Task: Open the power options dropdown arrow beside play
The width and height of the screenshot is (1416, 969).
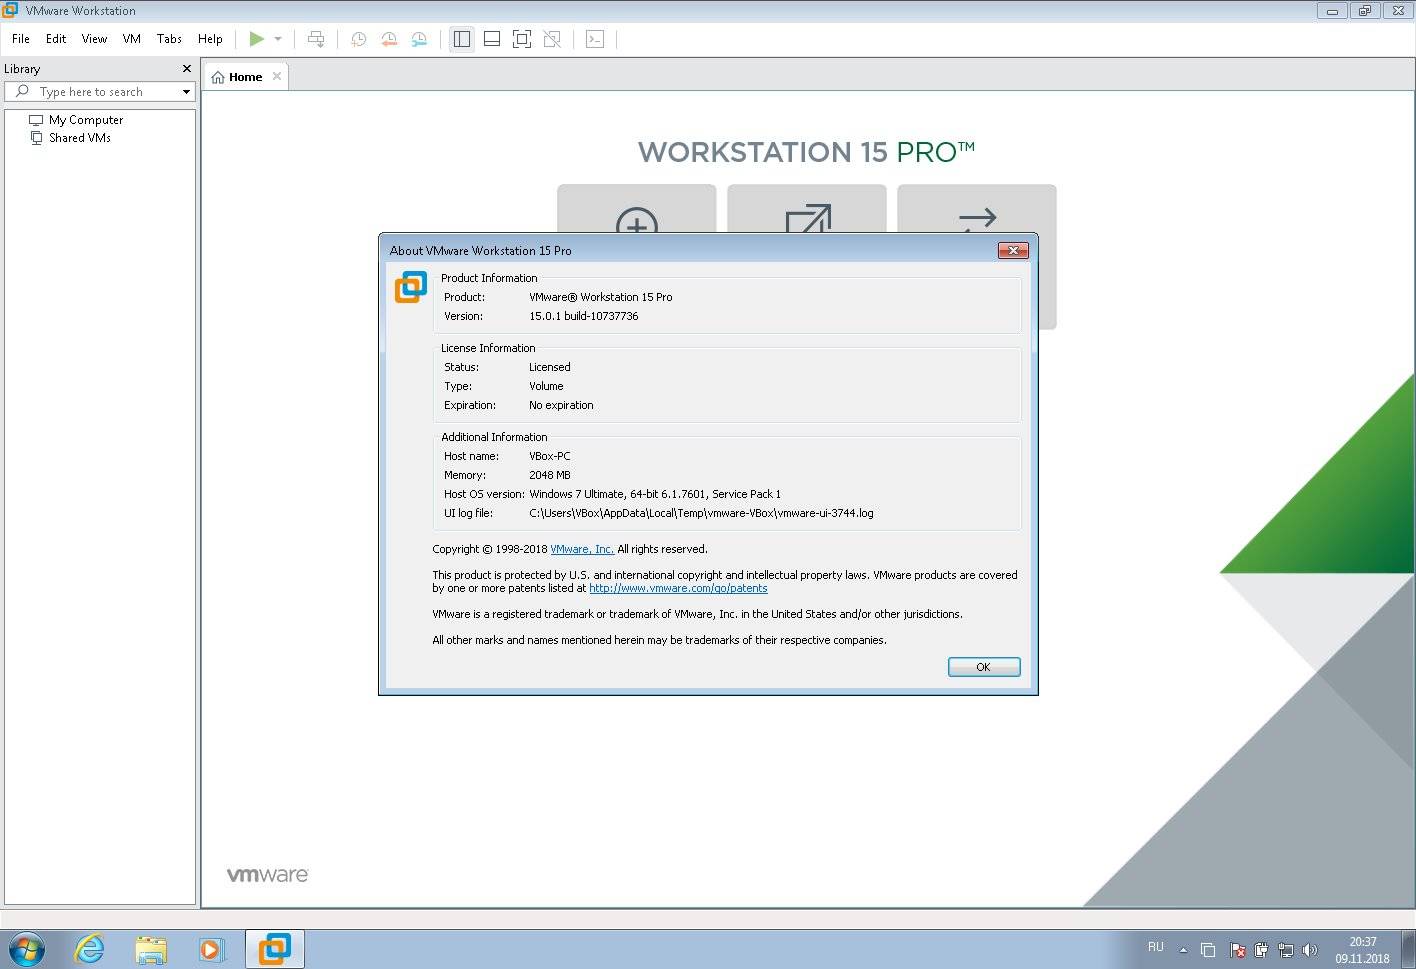Action: (278, 39)
